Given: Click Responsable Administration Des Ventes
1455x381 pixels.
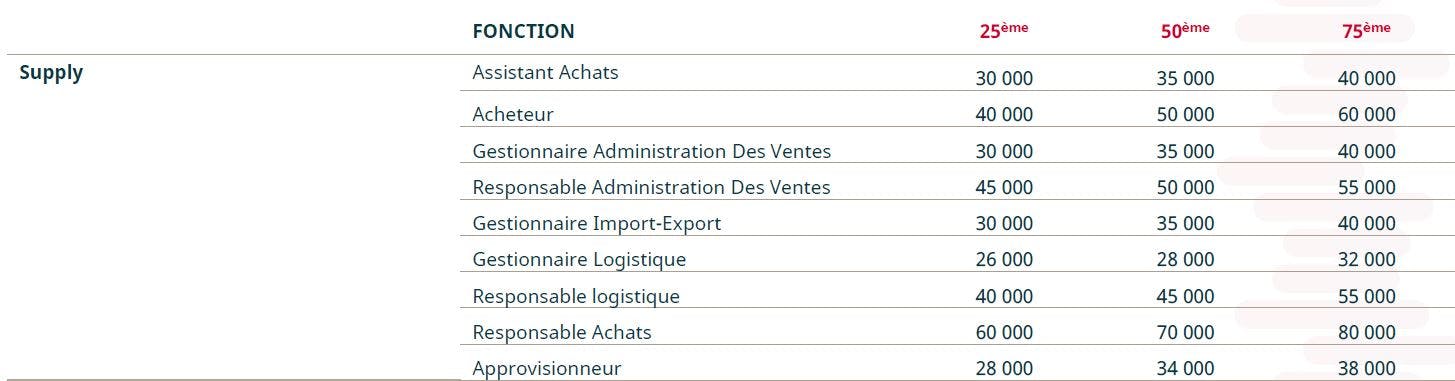Looking at the screenshot, I should (x=651, y=187).
